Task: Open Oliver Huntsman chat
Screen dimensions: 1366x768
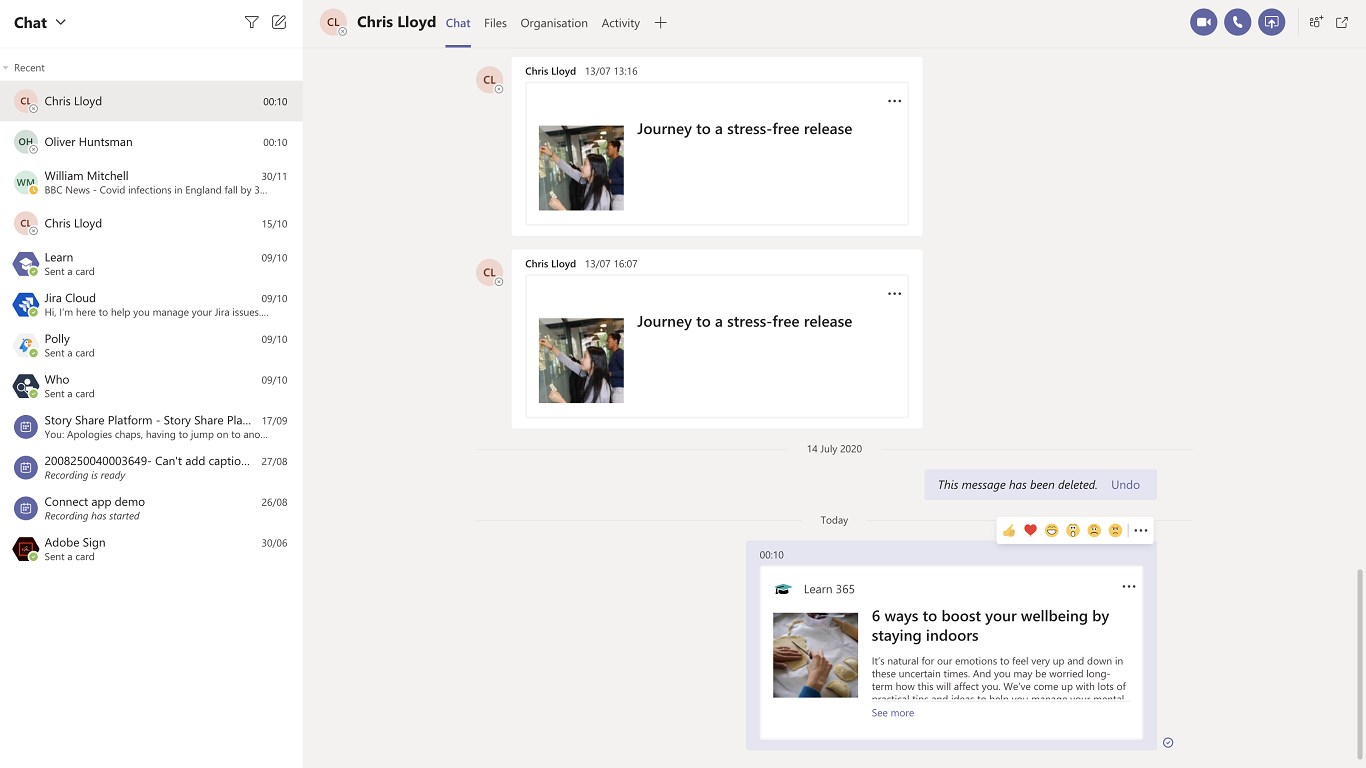Action: point(151,142)
